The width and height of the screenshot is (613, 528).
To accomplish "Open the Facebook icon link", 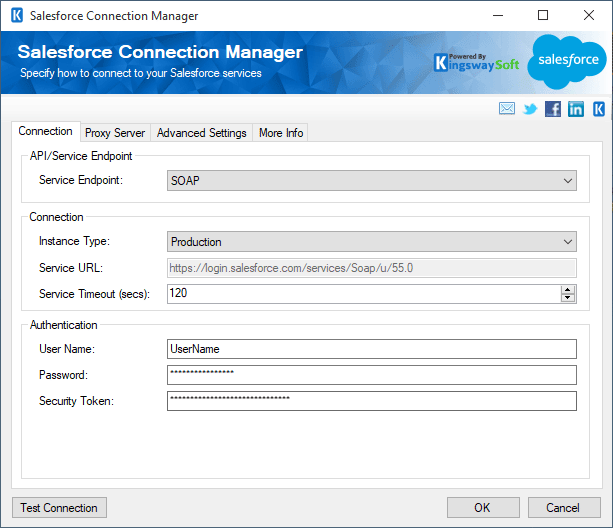I will [553, 109].
